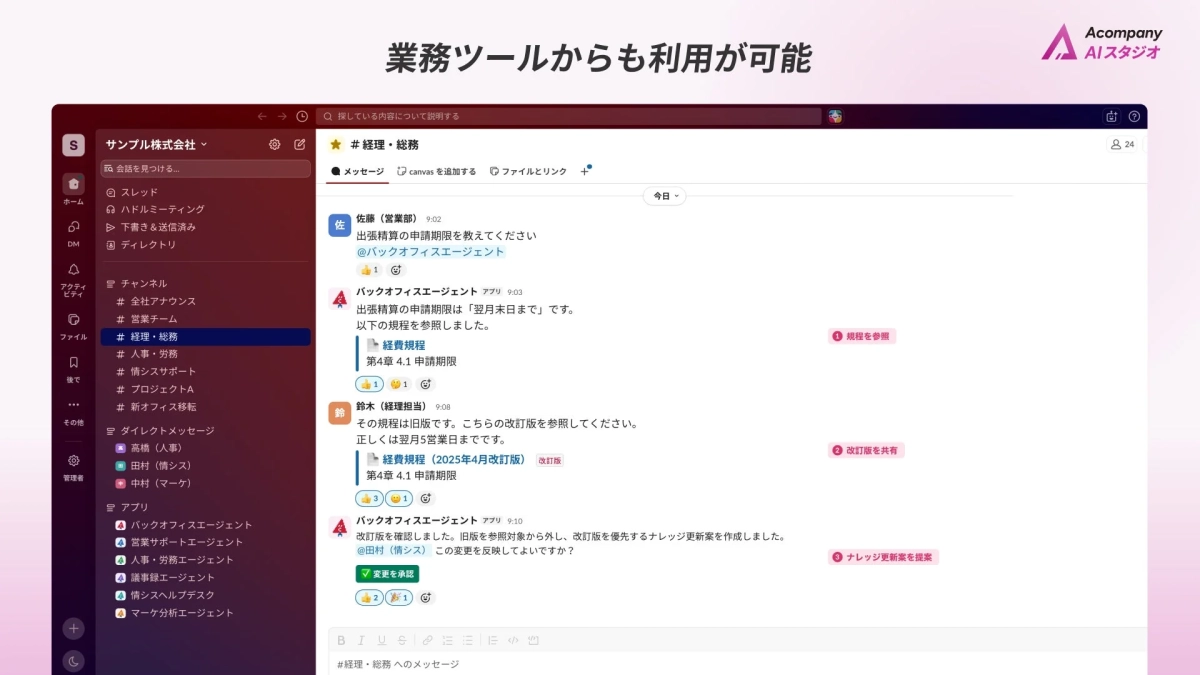
Task: Open the 経費規程 document link at 9:03
Action: tap(404, 345)
